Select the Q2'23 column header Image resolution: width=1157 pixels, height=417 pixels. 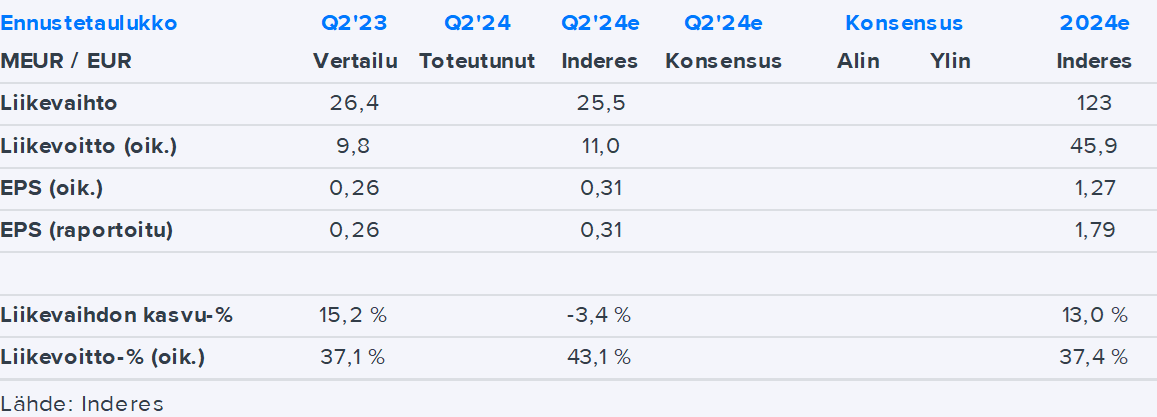(x=354, y=23)
